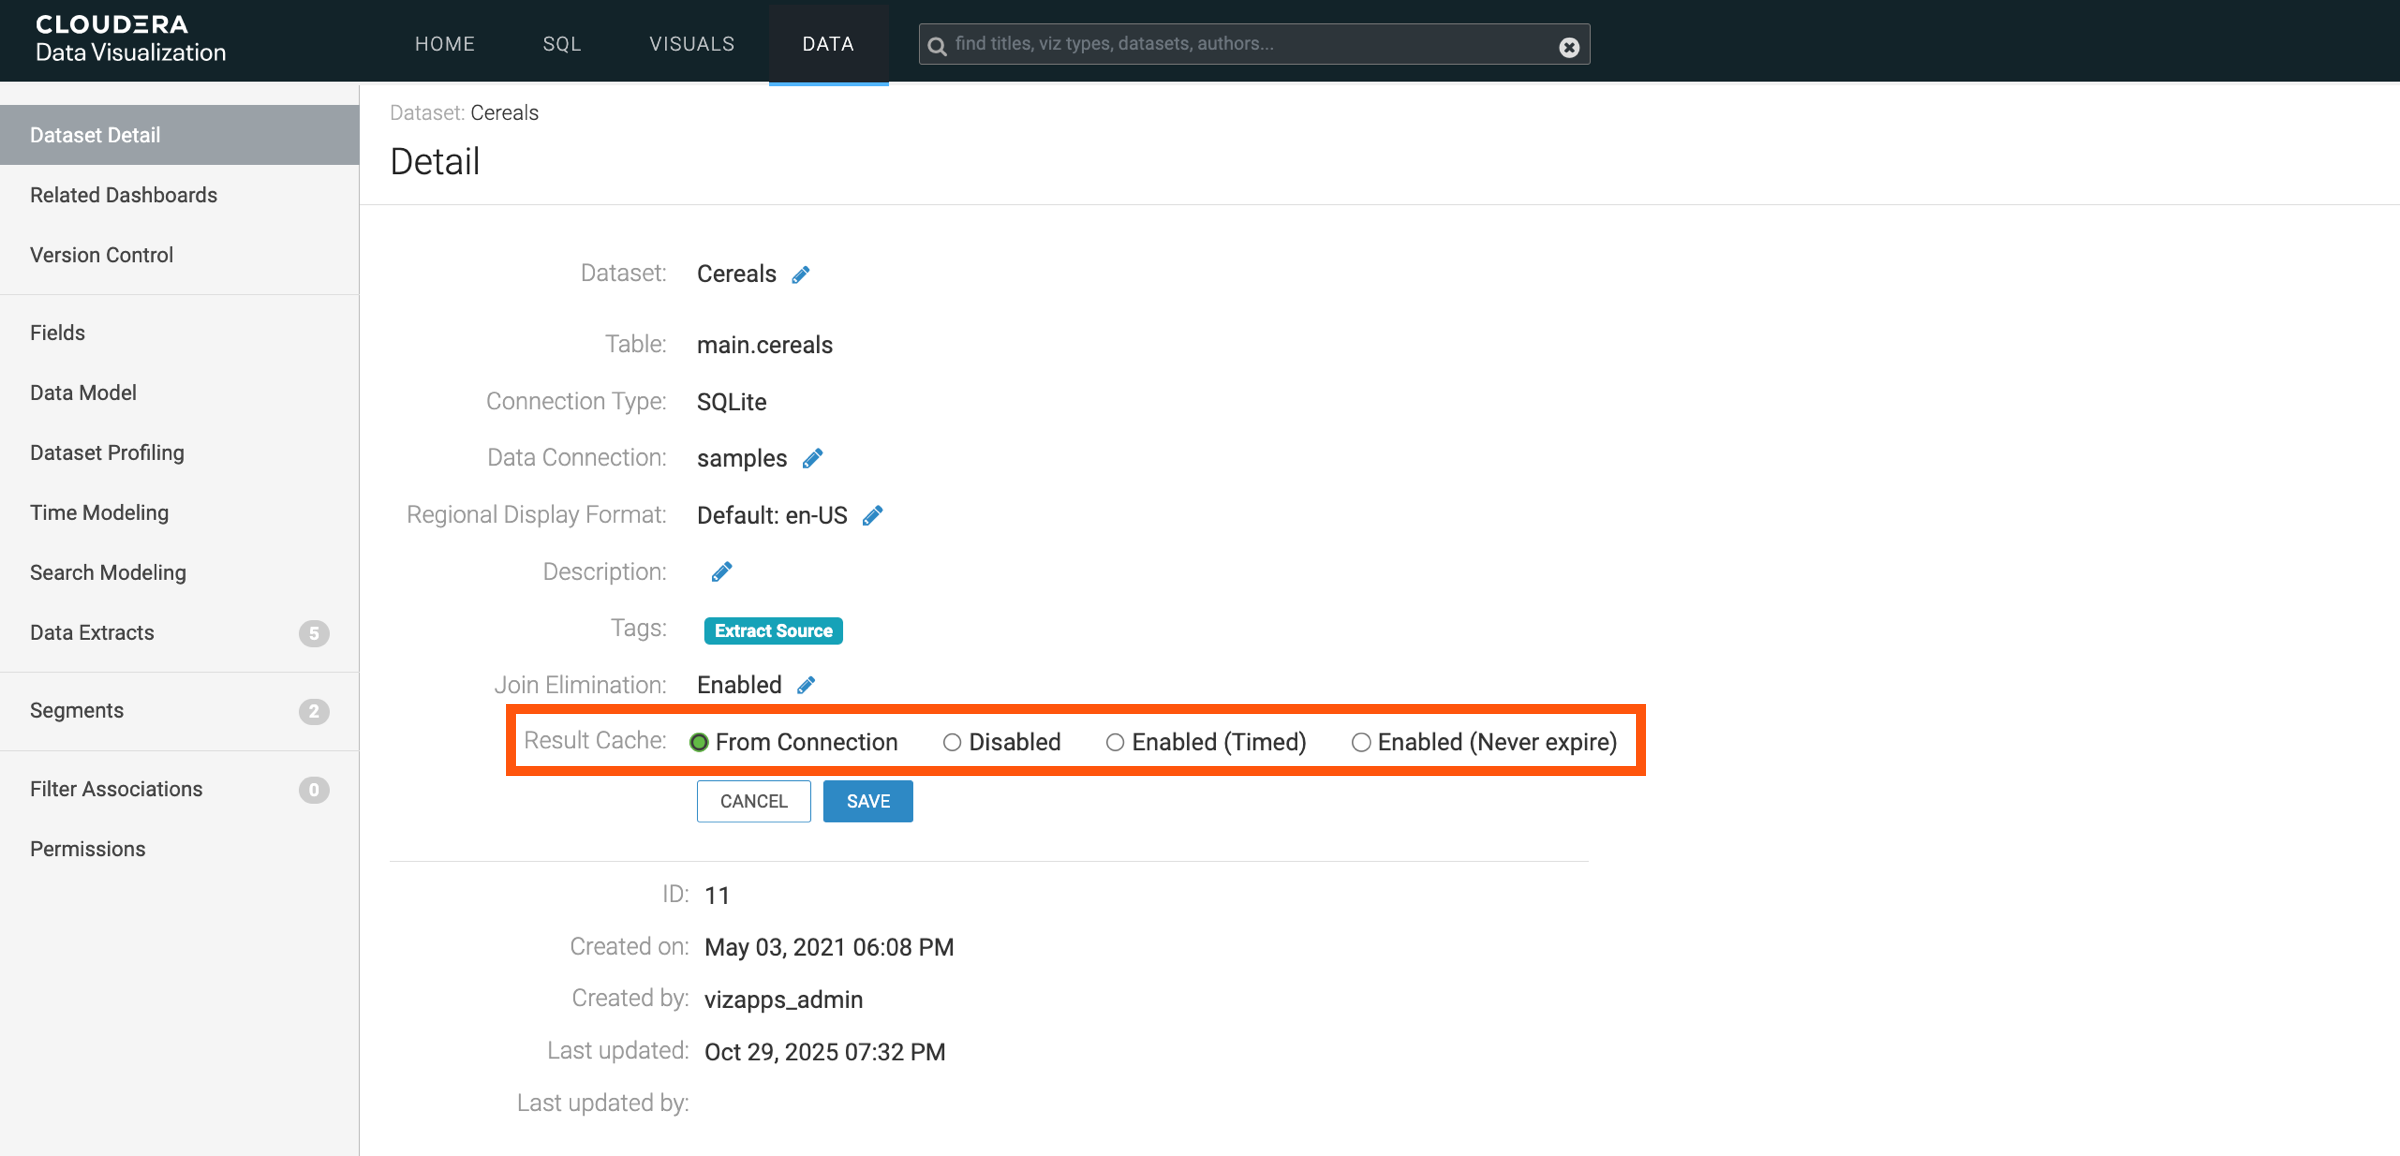Click pencil icon next to samples connection

pos(813,458)
